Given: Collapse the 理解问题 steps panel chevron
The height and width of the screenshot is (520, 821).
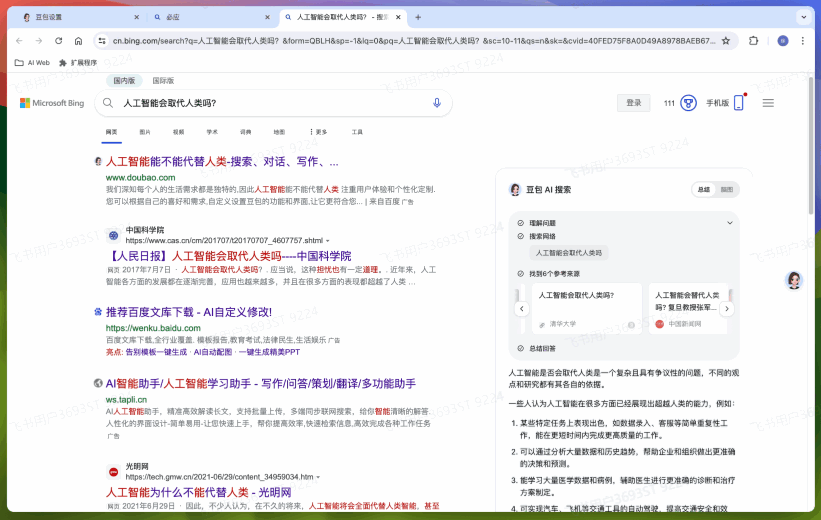Looking at the screenshot, I should 729,223.
